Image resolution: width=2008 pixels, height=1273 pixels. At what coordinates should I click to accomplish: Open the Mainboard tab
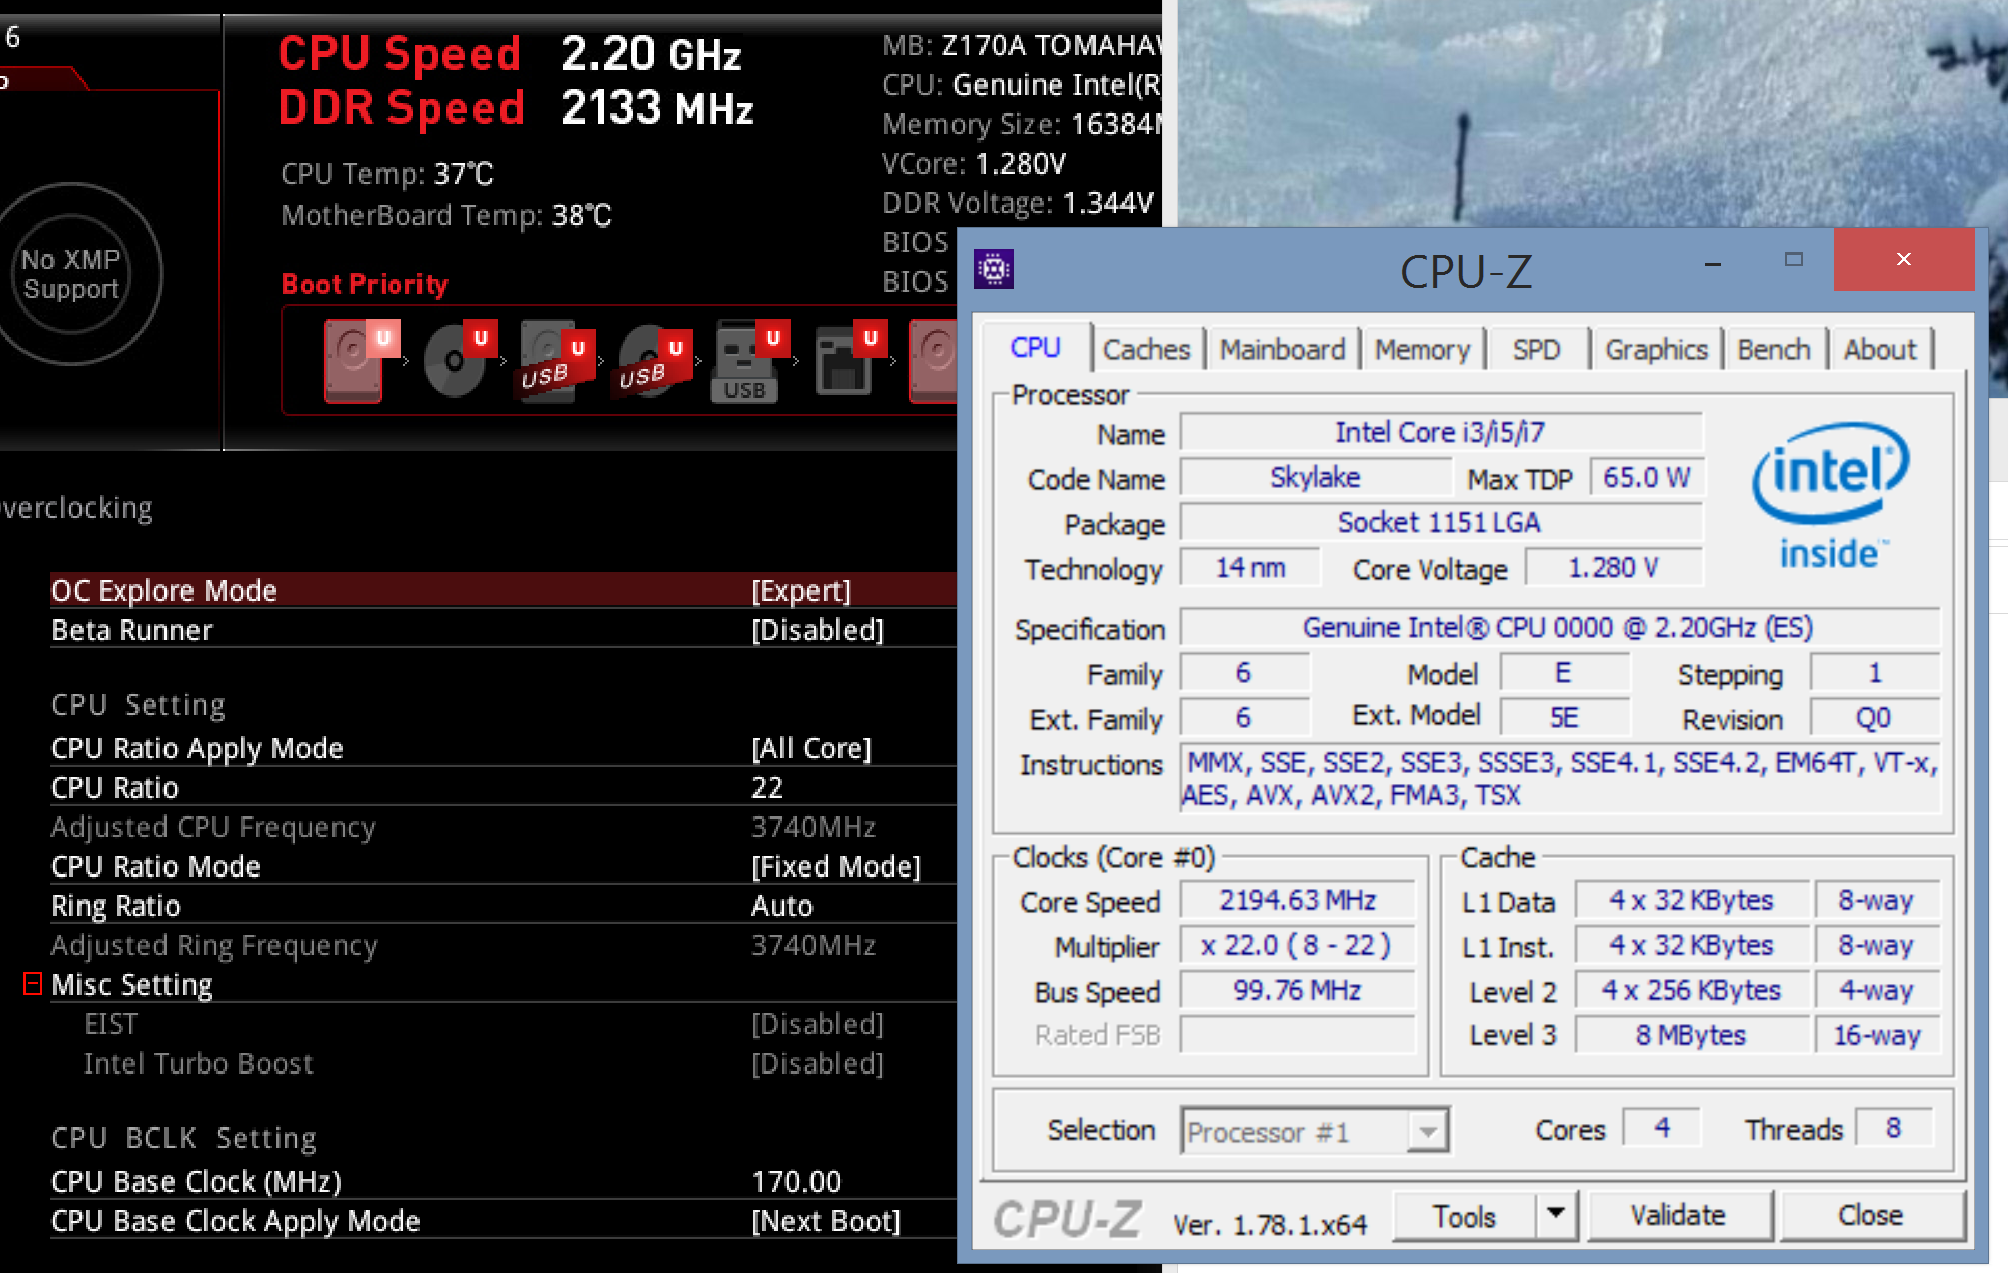click(x=1281, y=349)
